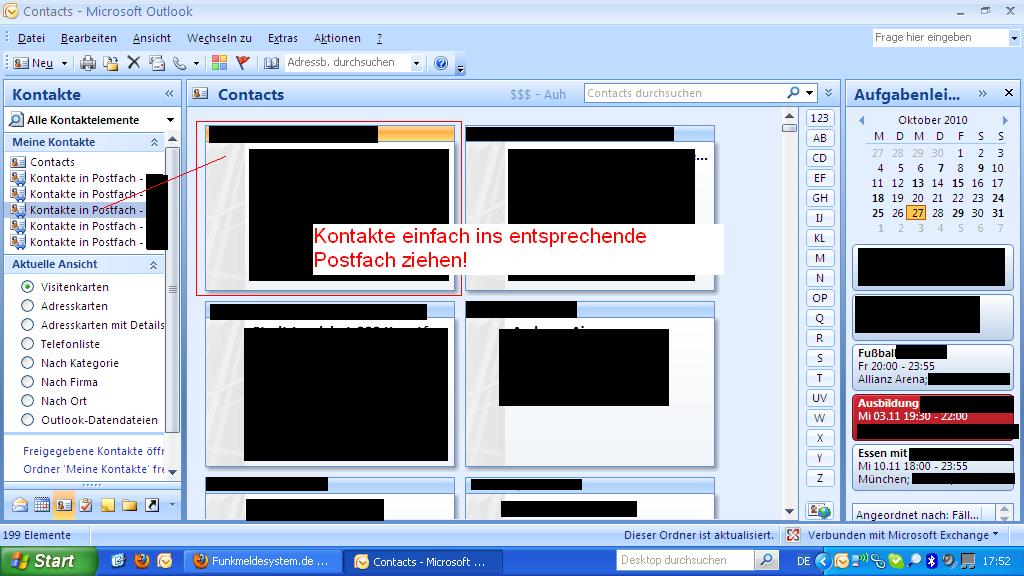Open the phone call dropdown arrow
Screen dimensions: 1024x576
pos(196,63)
